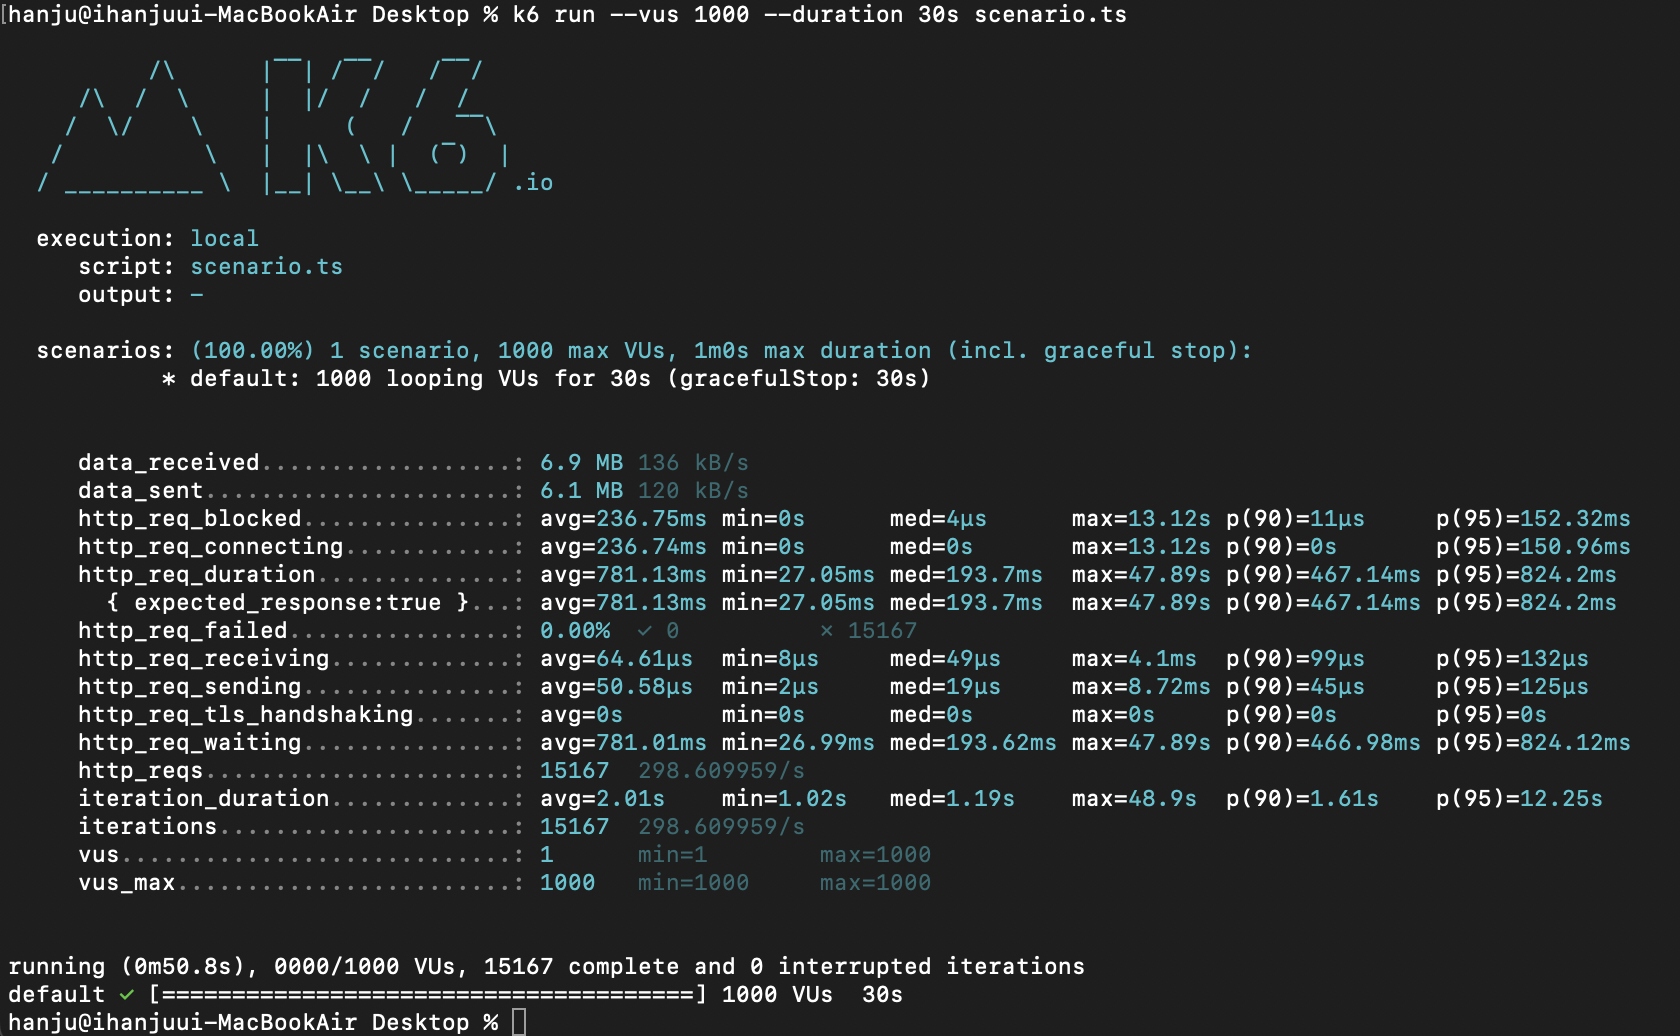Image resolution: width=1680 pixels, height=1036 pixels.
Task: Click avg=781.13ms in http_req_duration row
Action: coord(623,574)
